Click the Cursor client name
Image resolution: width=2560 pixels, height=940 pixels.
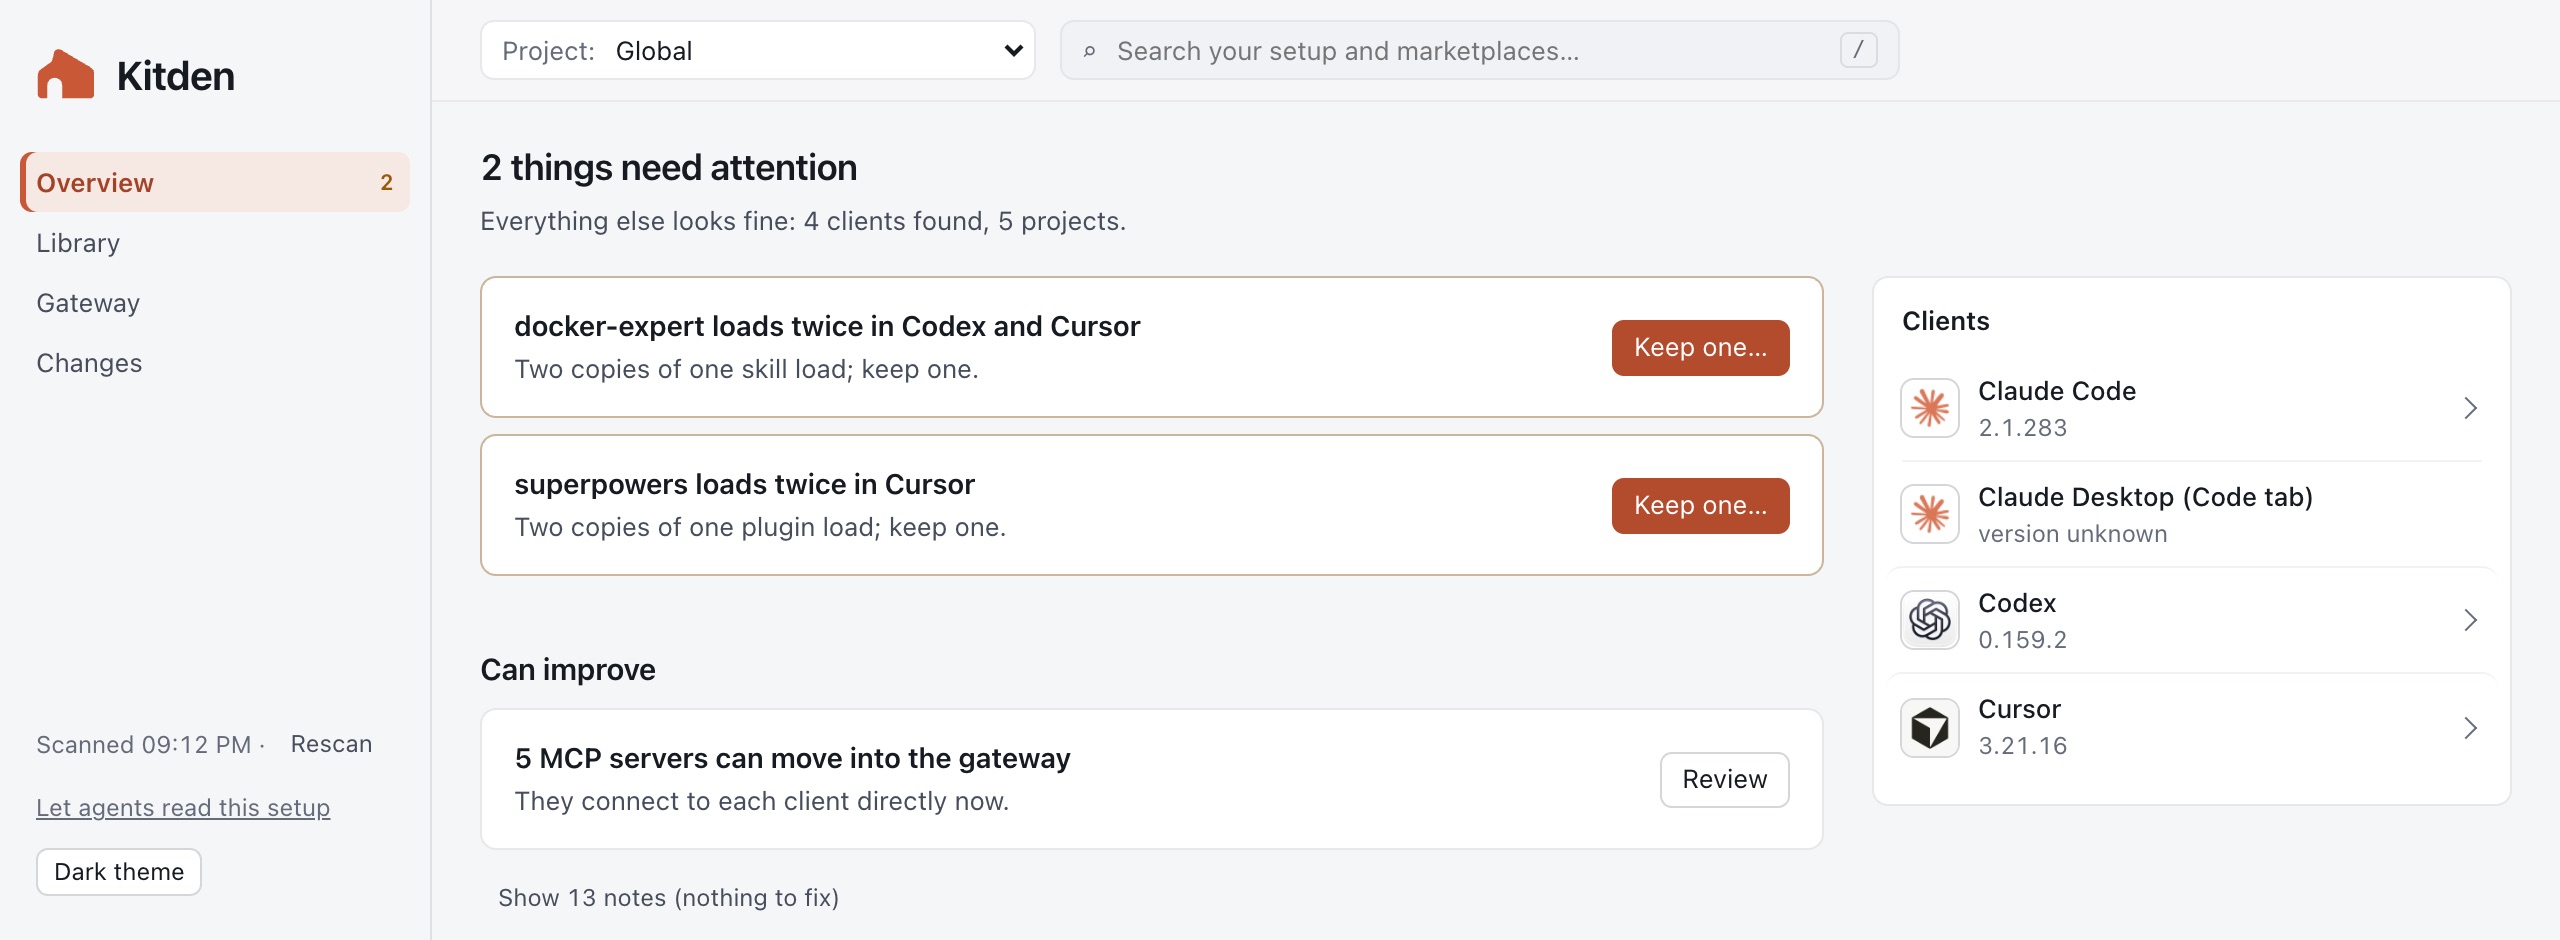[x=2019, y=709]
